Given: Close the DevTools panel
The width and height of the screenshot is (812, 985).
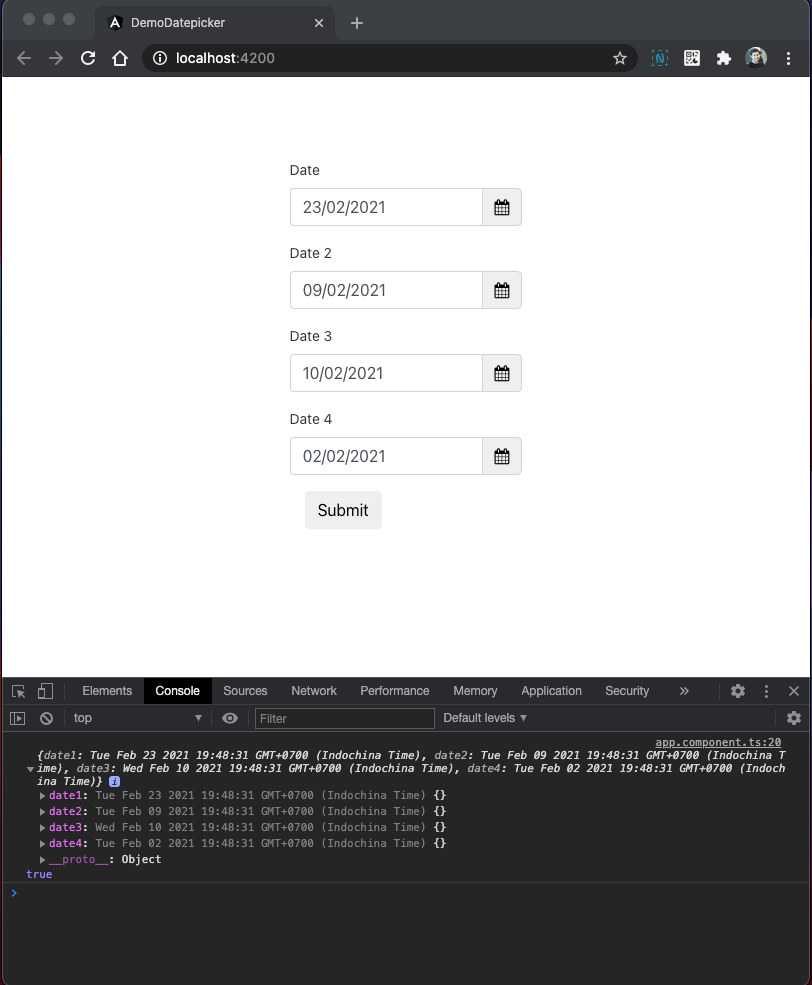Looking at the screenshot, I should tap(794, 691).
